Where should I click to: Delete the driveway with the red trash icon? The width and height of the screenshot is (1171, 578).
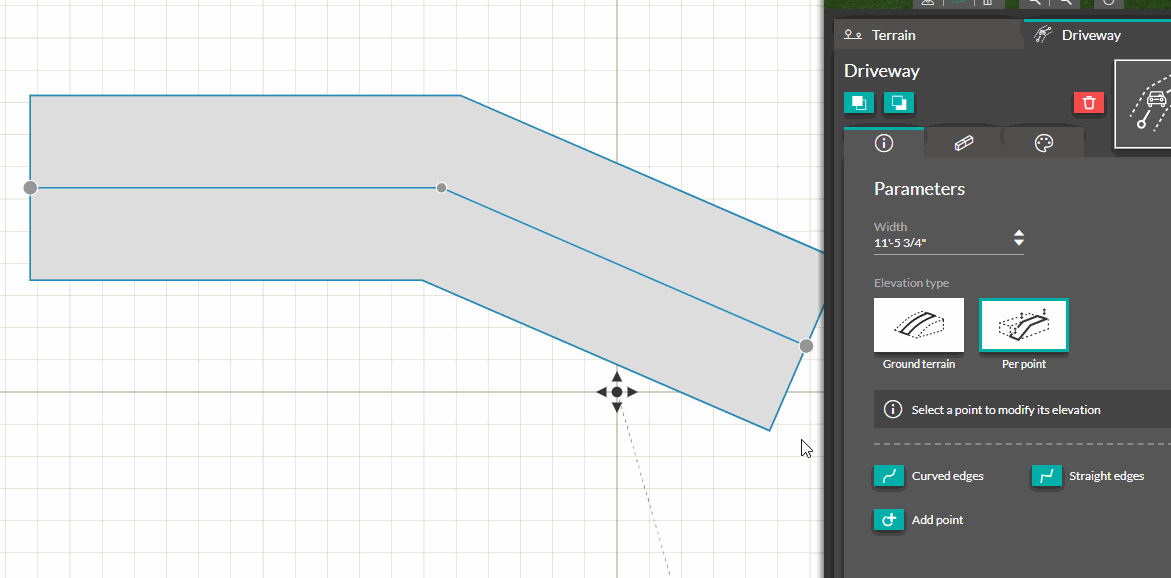point(1088,102)
